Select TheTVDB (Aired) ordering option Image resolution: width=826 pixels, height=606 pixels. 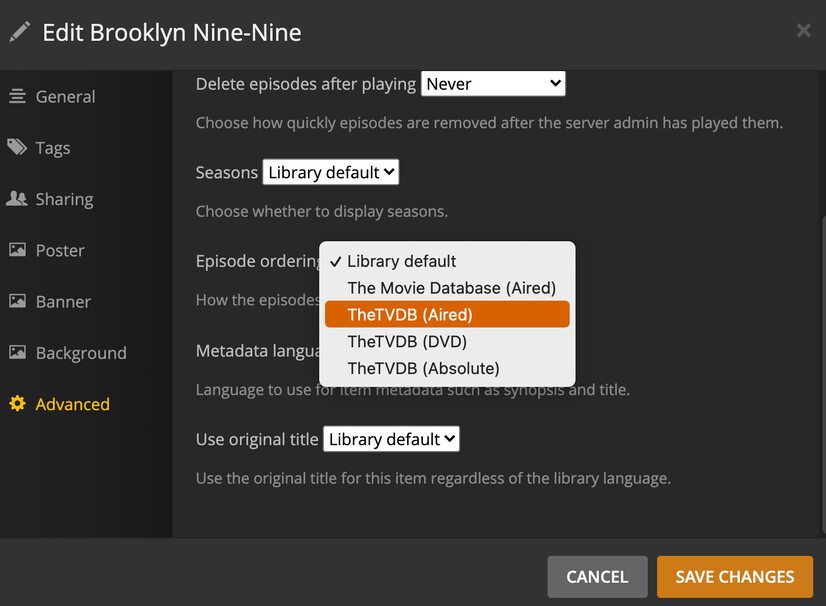(x=447, y=314)
